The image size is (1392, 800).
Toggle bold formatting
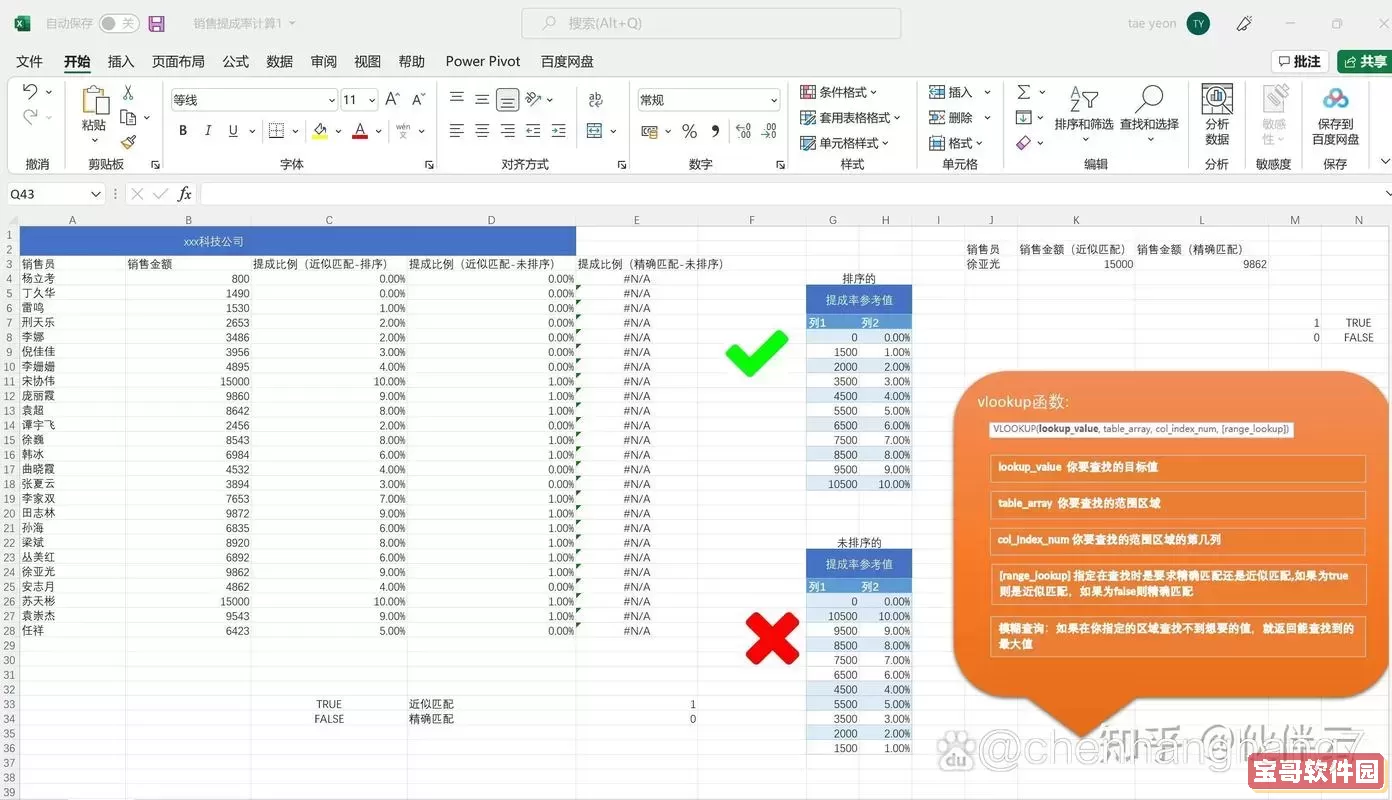(183, 131)
